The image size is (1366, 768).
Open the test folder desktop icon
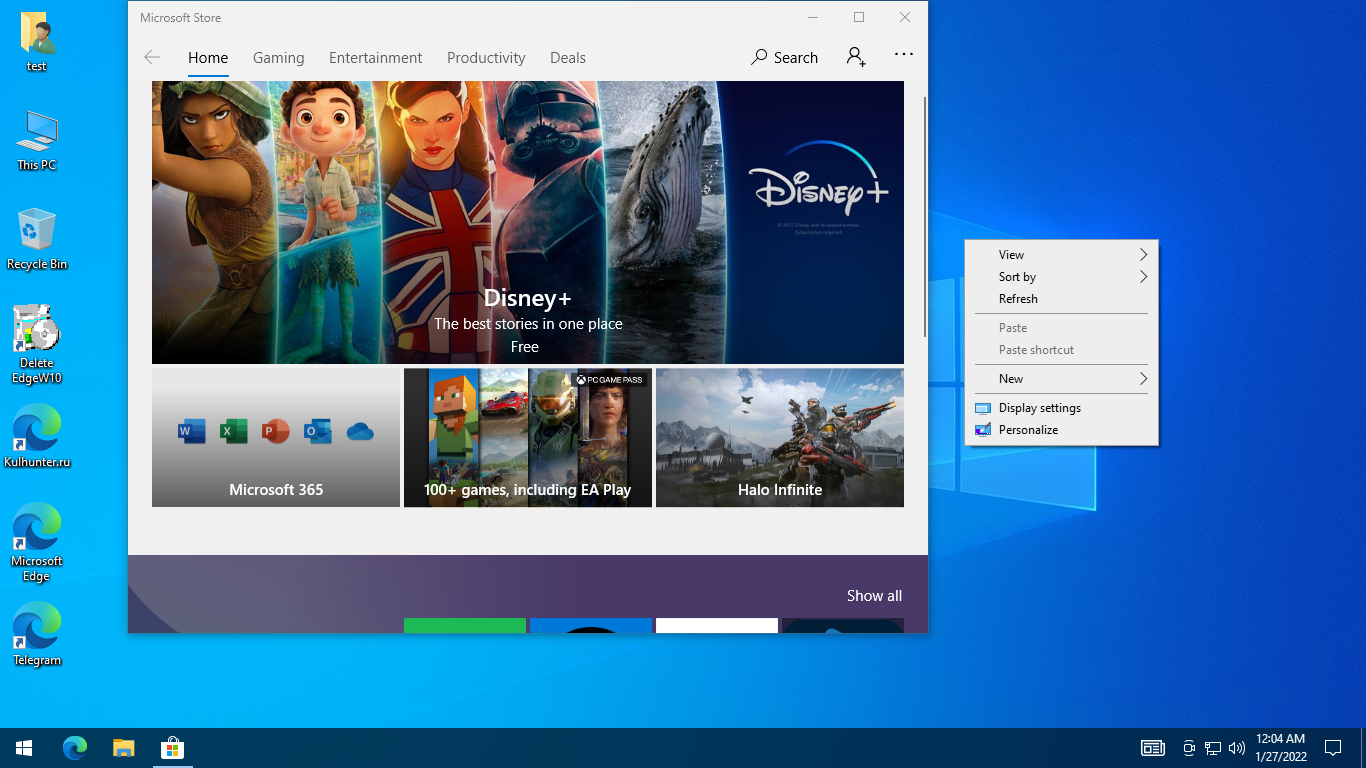tap(37, 43)
